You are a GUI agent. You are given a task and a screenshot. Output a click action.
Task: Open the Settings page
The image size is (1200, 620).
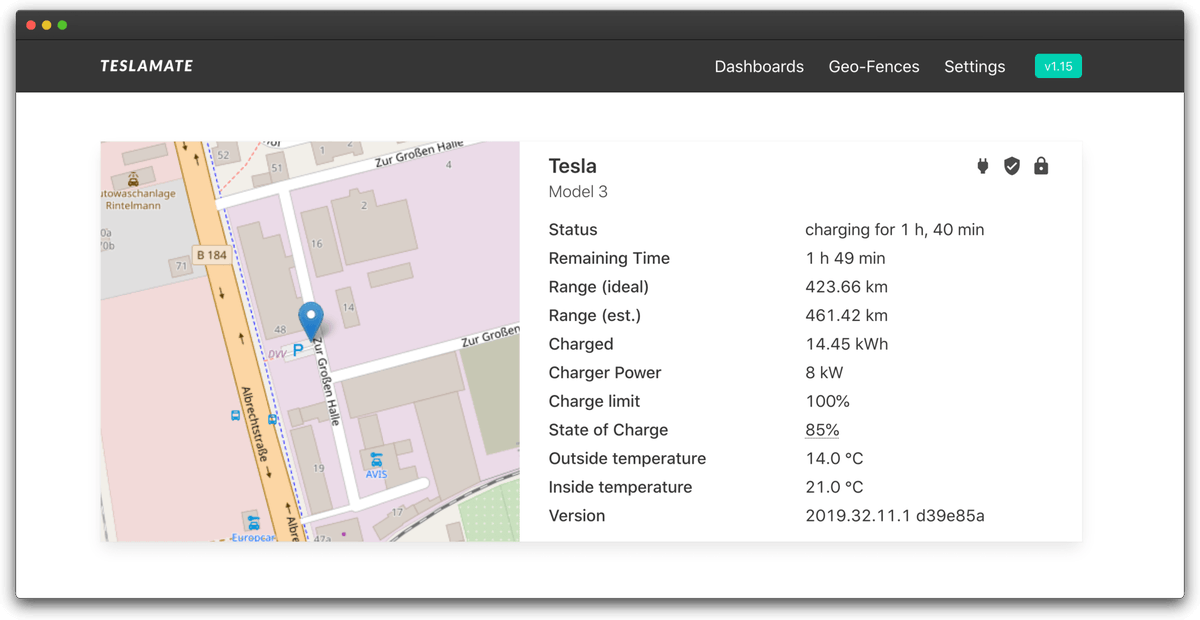974,67
